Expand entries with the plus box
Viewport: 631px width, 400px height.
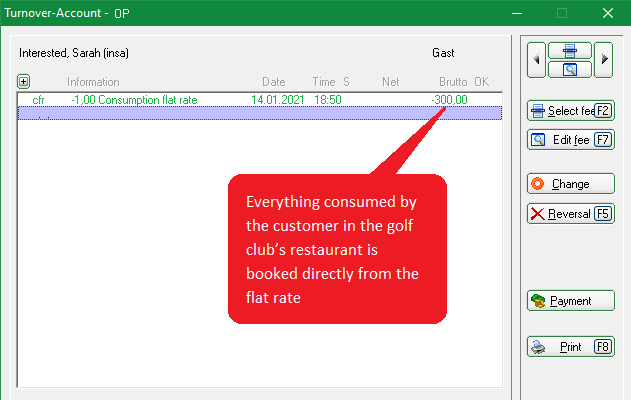pos(23,82)
